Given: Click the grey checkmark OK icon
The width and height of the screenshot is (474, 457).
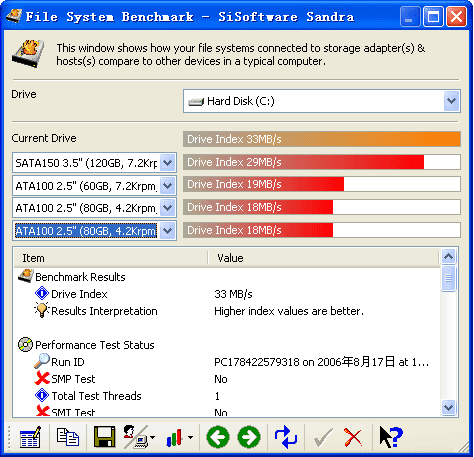Looking at the screenshot, I should point(323,437).
